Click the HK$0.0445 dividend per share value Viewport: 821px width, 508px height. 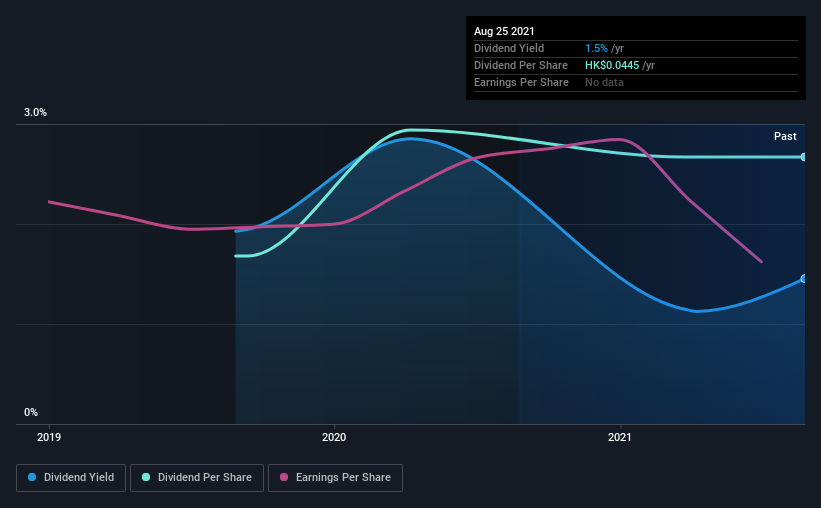(x=612, y=65)
